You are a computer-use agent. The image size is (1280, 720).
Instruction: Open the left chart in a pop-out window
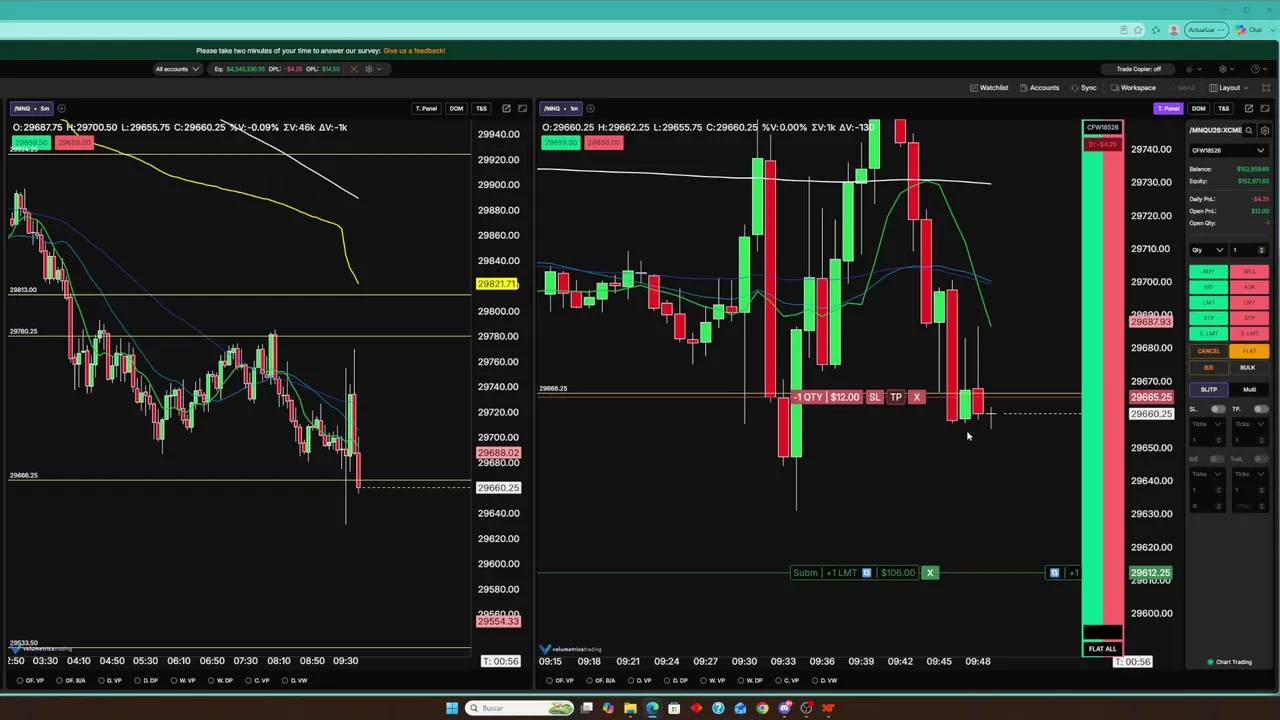[506, 108]
